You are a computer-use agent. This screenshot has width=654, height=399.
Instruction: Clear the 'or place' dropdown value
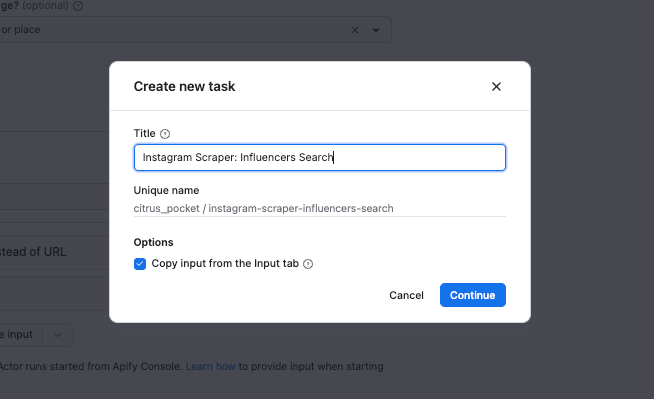(355, 30)
